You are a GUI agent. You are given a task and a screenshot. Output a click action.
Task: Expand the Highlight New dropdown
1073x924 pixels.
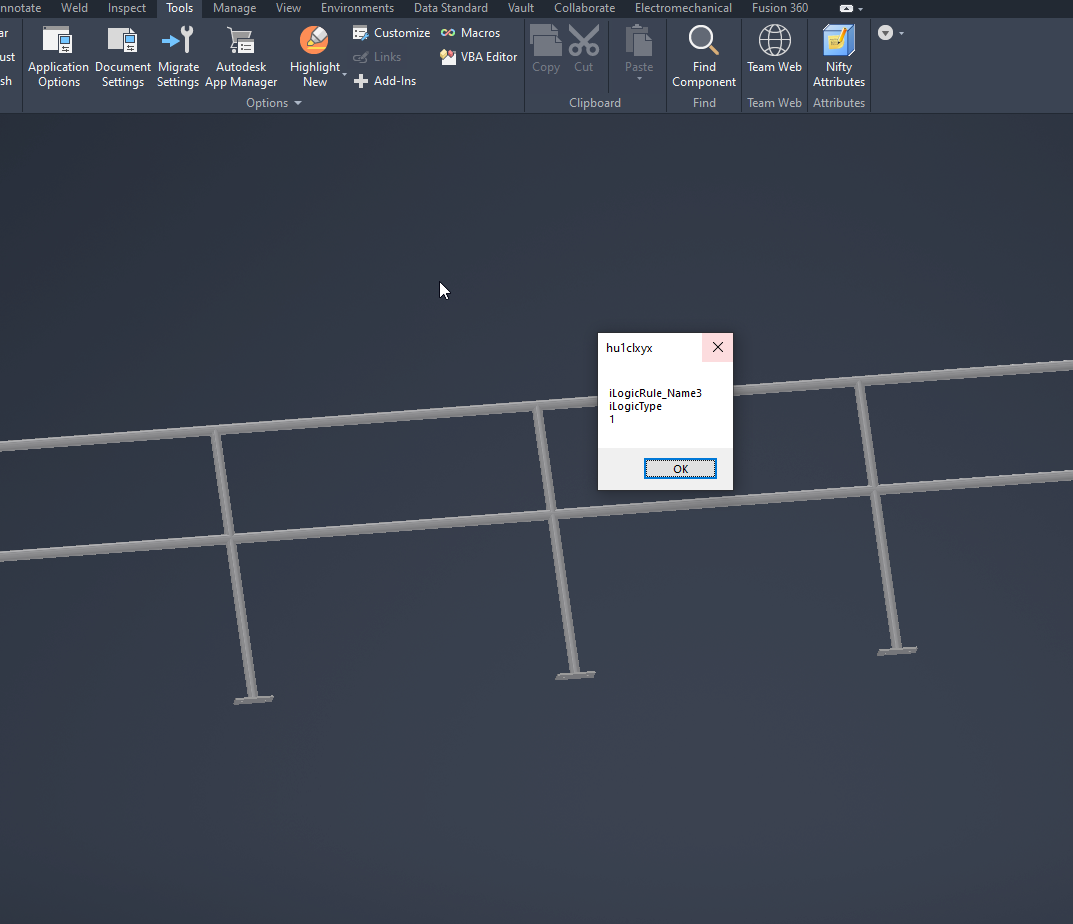point(343,74)
